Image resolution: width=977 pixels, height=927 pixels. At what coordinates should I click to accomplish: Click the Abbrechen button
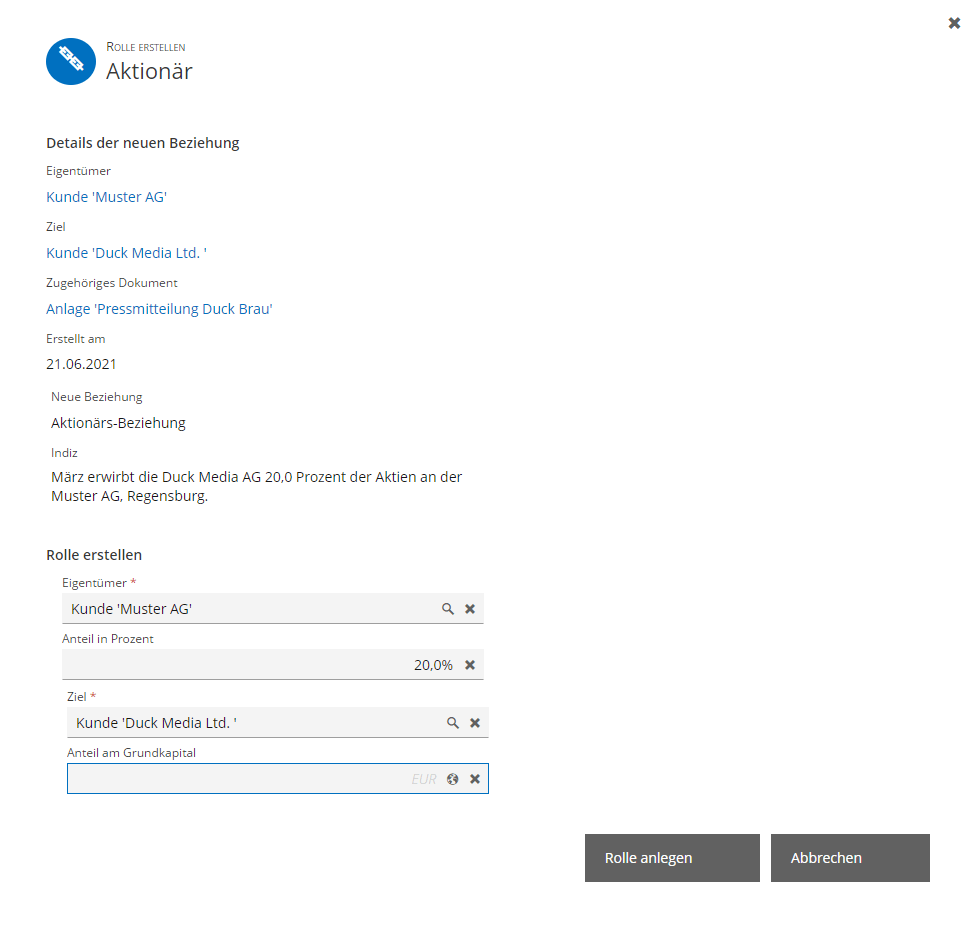pyautogui.click(x=851, y=858)
